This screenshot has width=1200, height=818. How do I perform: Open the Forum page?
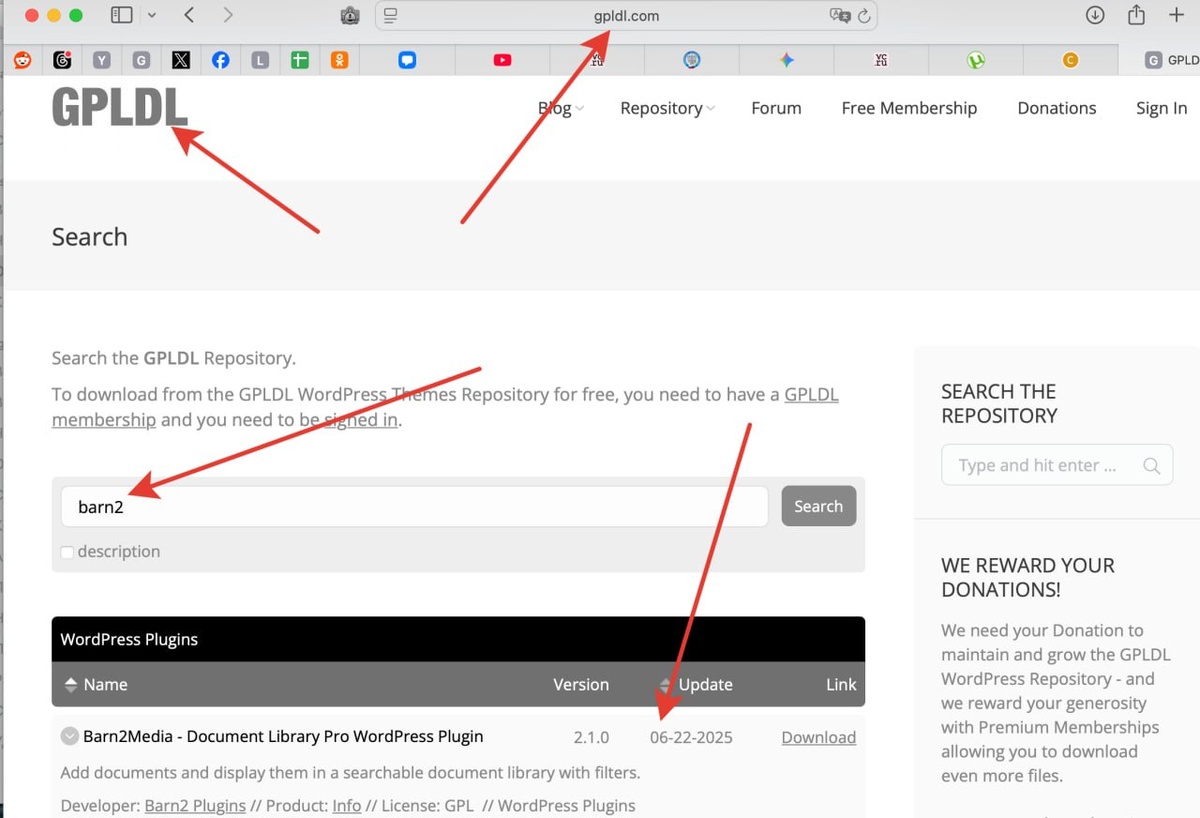[776, 108]
